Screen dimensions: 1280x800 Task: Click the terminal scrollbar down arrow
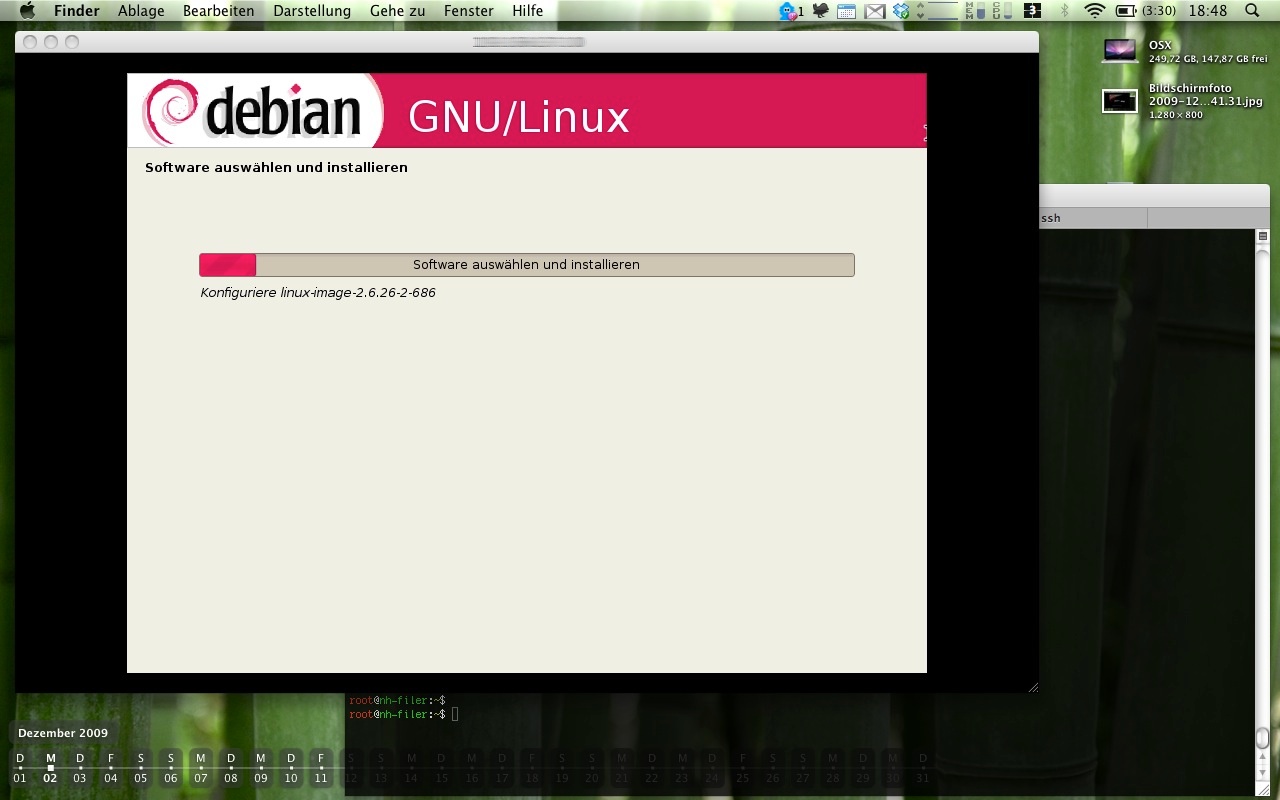[1262, 772]
